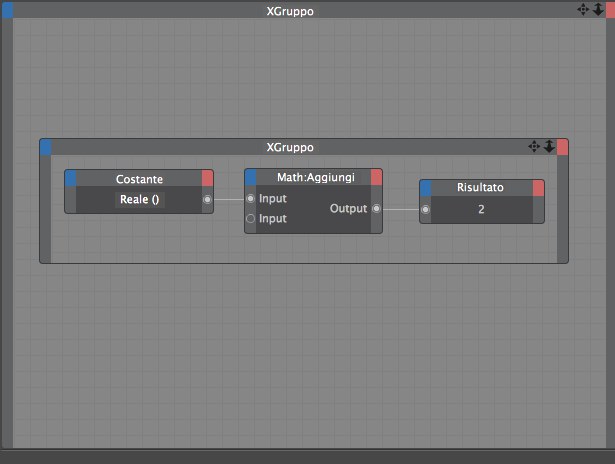615x464 pixels.
Task: Click inner XGruppo red output corner
Action: [562, 147]
